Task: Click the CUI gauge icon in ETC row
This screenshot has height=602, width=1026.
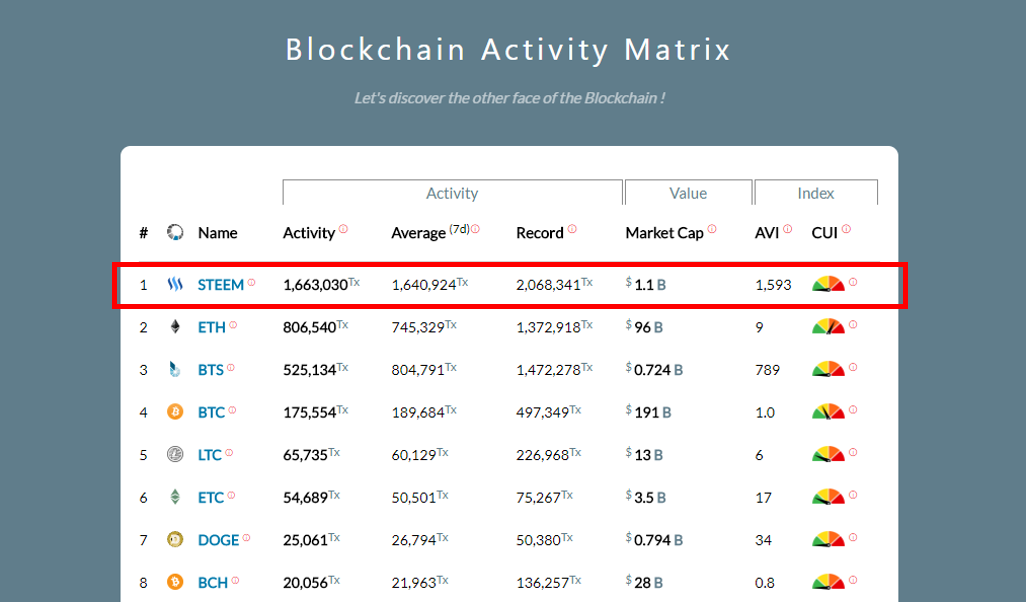Action: pos(828,497)
